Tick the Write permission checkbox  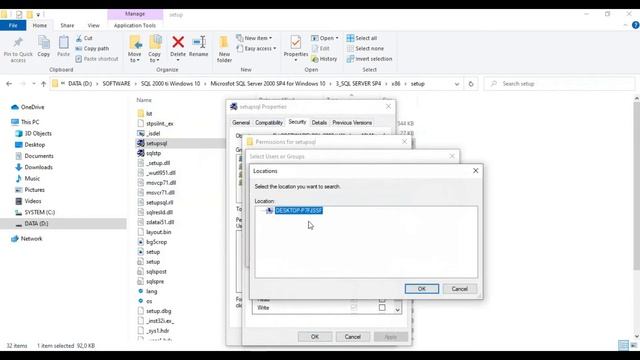tap(382, 308)
